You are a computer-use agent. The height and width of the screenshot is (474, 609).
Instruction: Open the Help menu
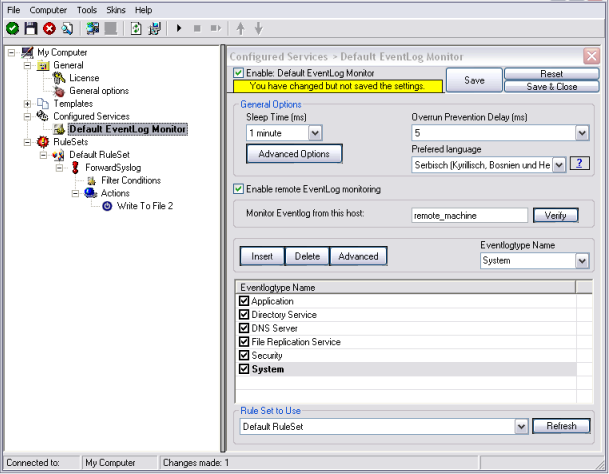[x=143, y=10]
